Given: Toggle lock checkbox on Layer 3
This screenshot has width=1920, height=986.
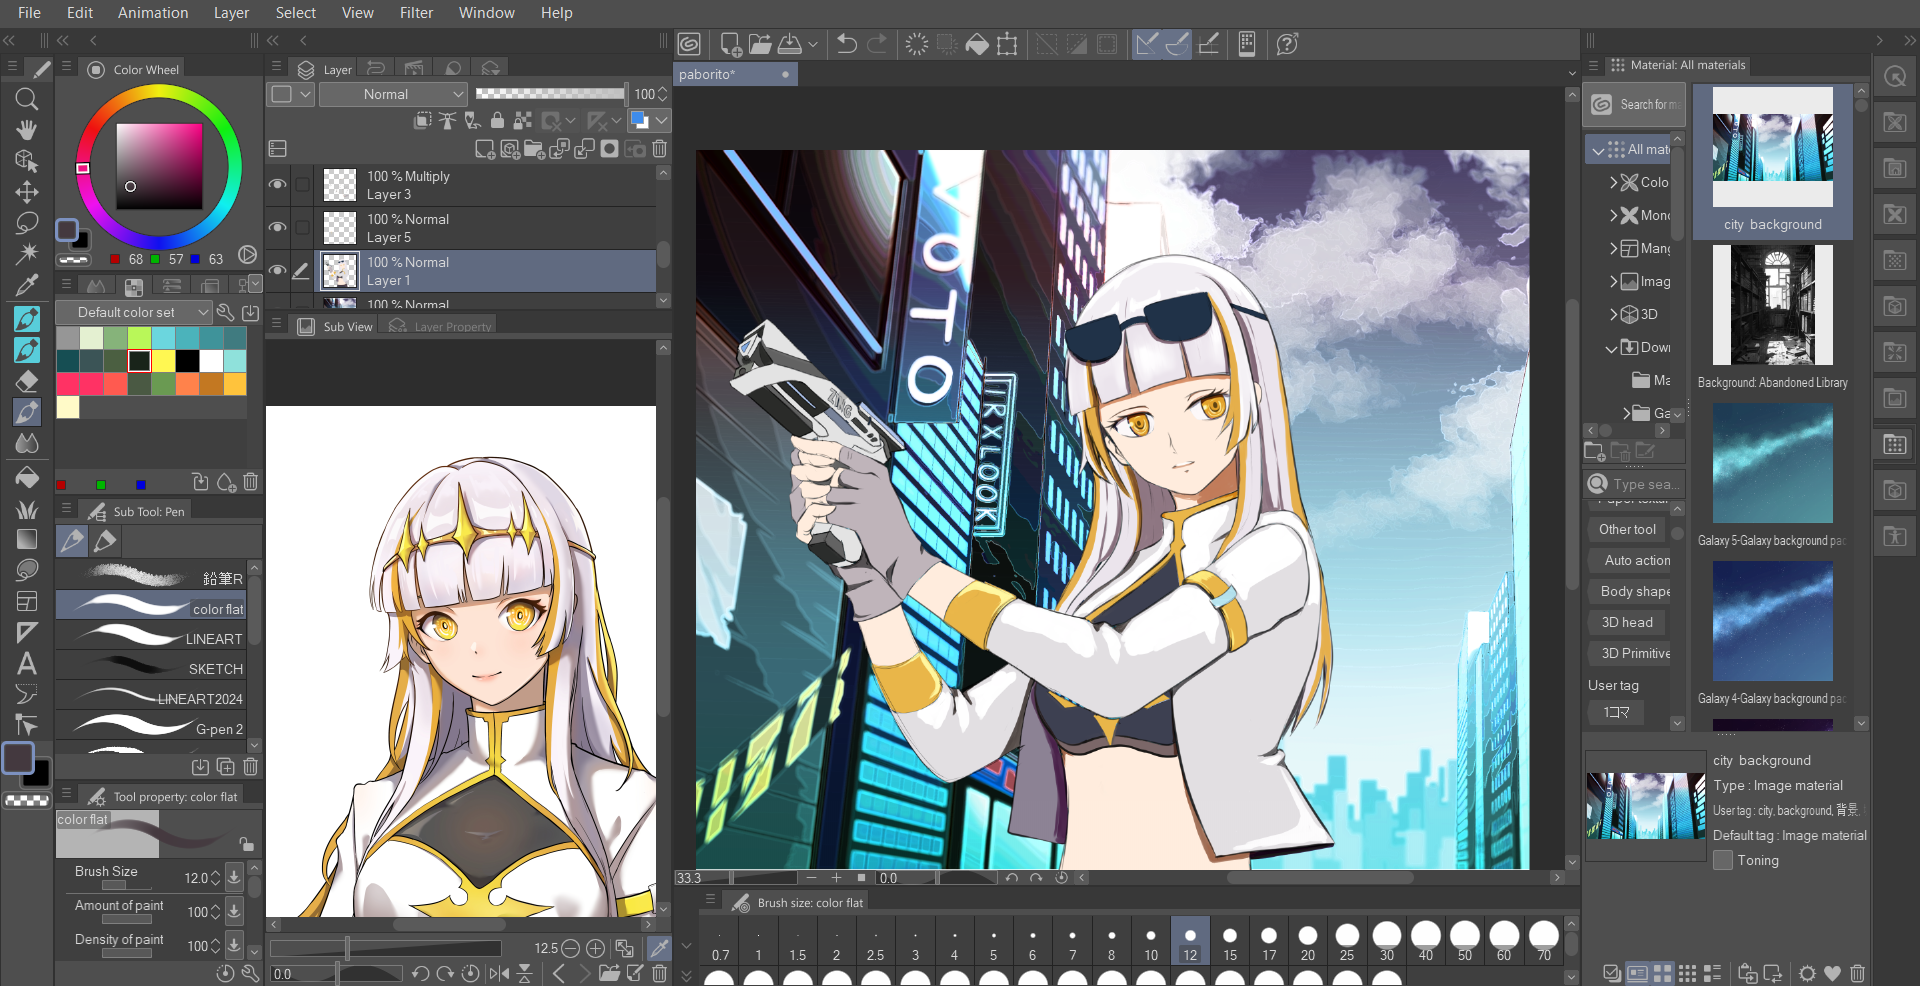Looking at the screenshot, I should point(302,185).
